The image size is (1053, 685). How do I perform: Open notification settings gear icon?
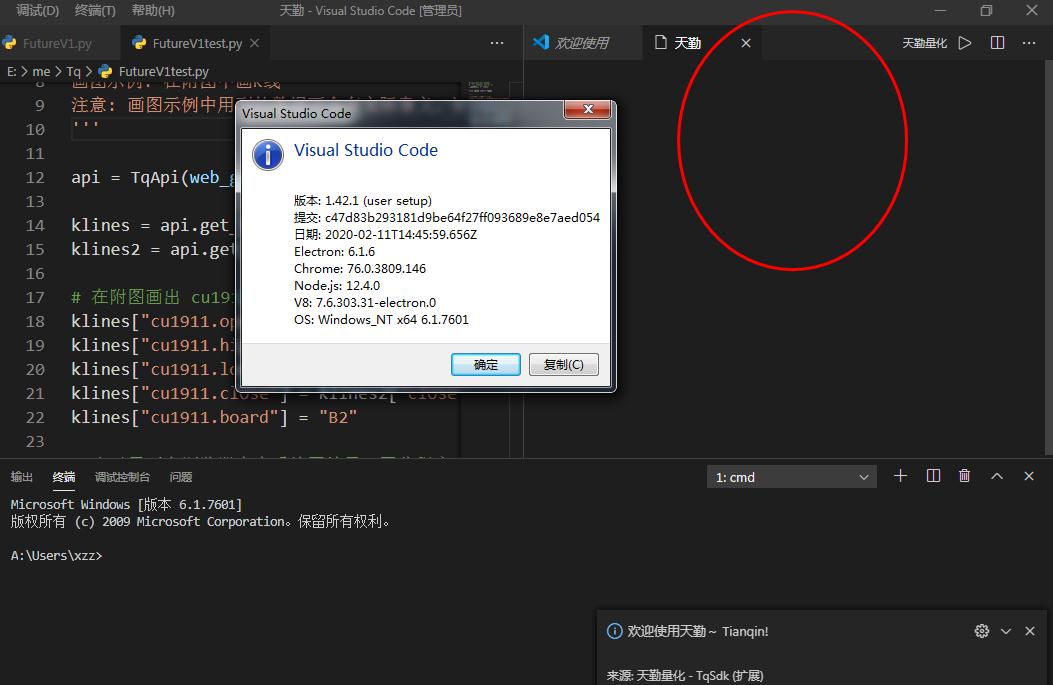[x=982, y=631]
